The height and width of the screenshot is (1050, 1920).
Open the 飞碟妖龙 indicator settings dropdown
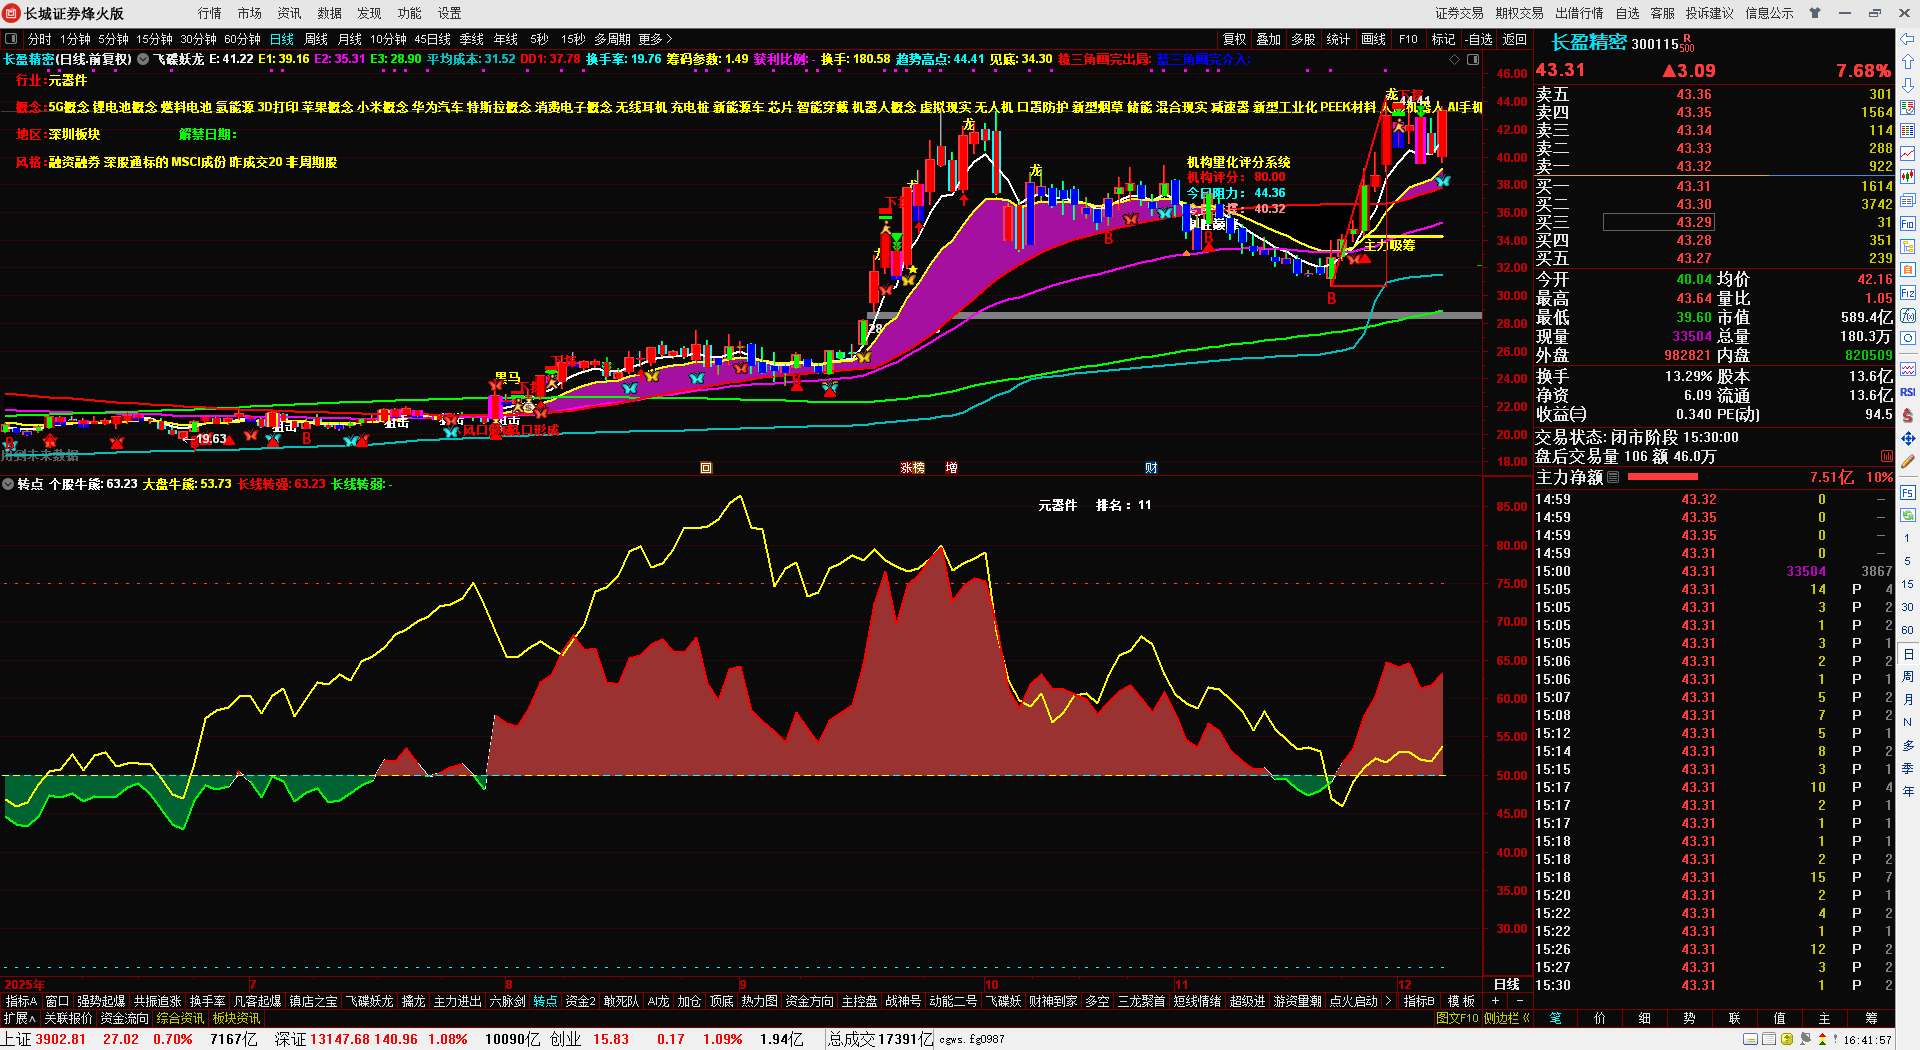click(143, 59)
